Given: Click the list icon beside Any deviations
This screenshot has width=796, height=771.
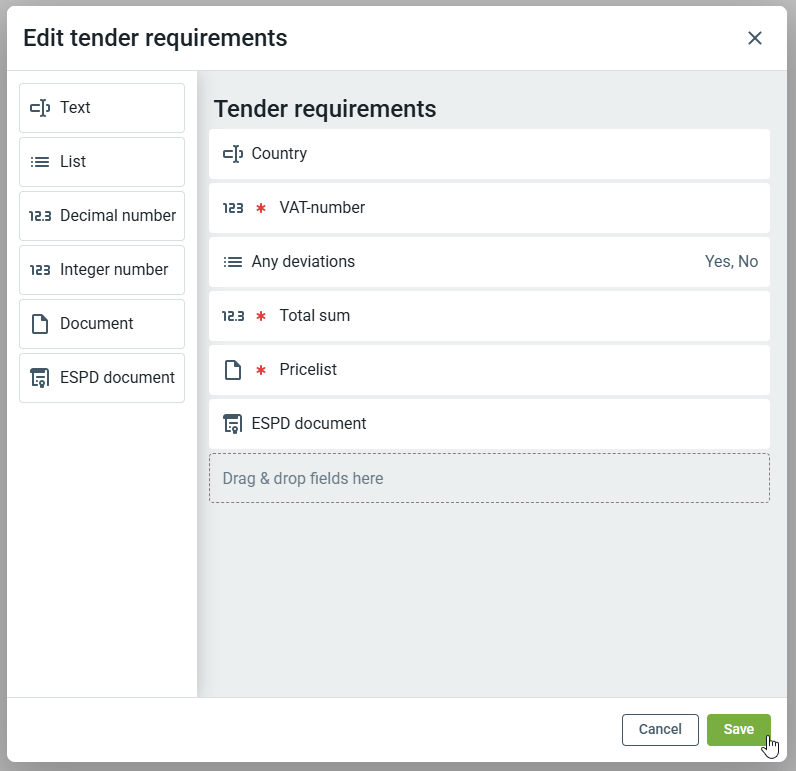Looking at the screenshot, I should (232, 262).
